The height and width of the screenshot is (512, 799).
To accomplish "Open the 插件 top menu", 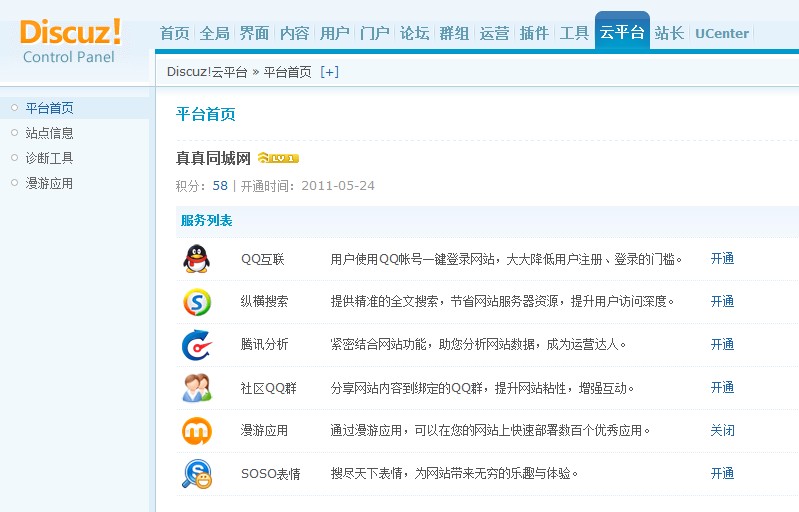I will (x=534, y=34).
